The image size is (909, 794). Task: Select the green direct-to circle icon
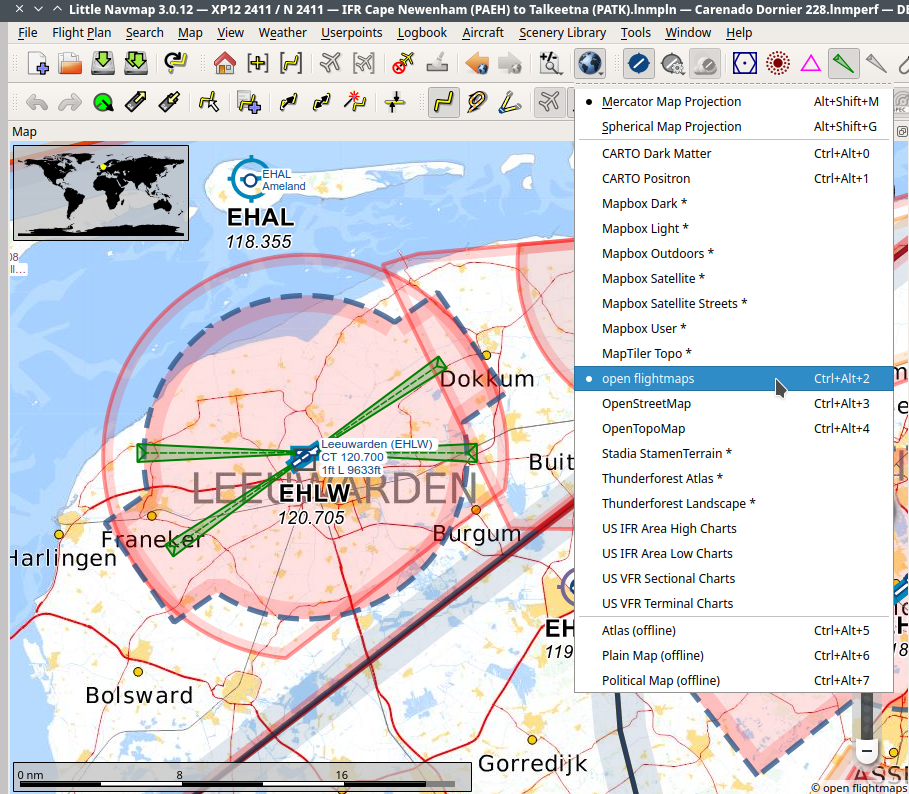coord(103,103)
